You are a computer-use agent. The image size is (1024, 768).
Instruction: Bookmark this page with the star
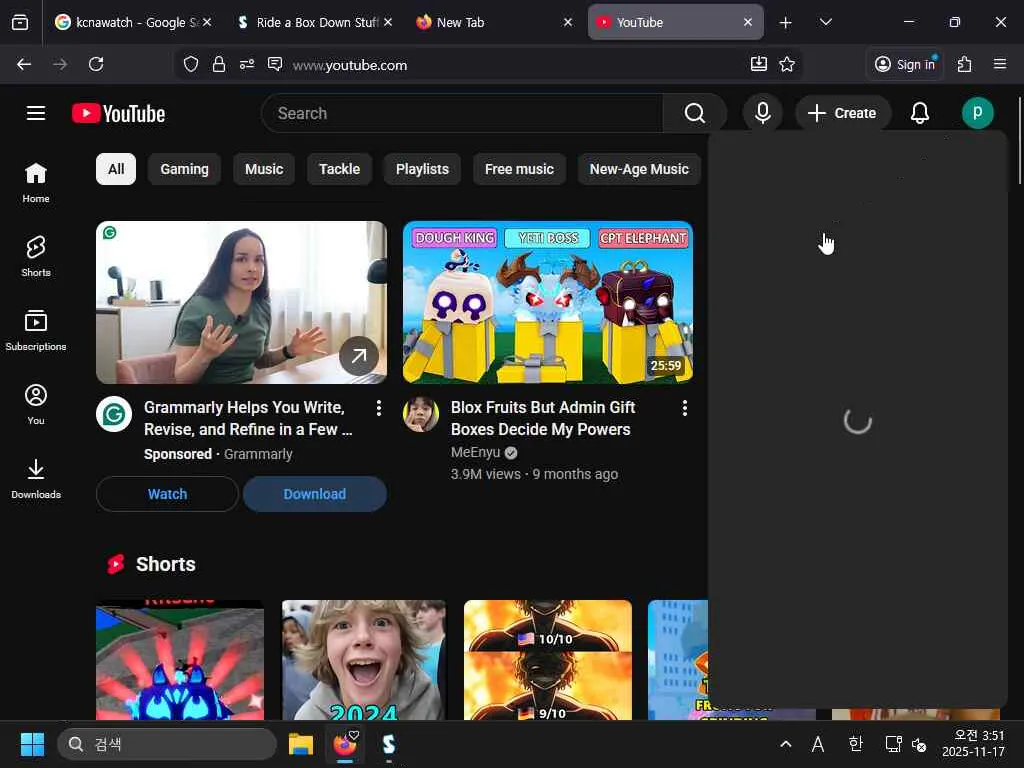click(x=787, y=64)
